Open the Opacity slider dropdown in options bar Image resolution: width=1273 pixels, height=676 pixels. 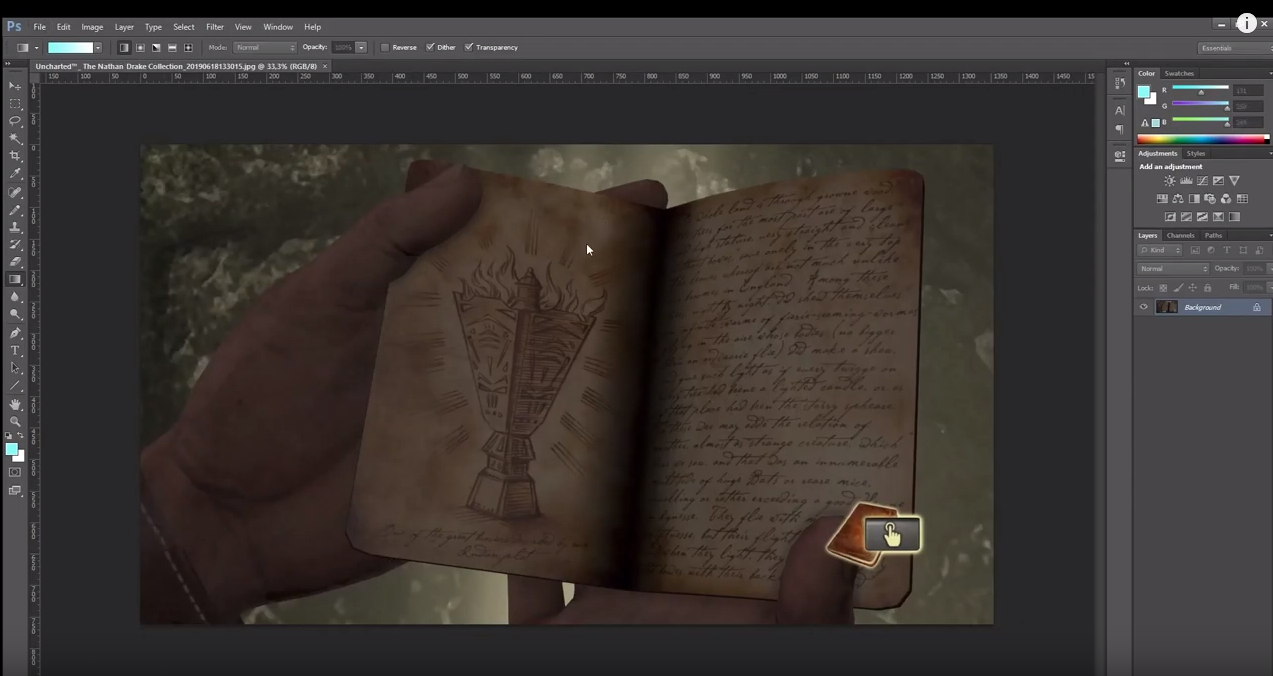point(361,47)
